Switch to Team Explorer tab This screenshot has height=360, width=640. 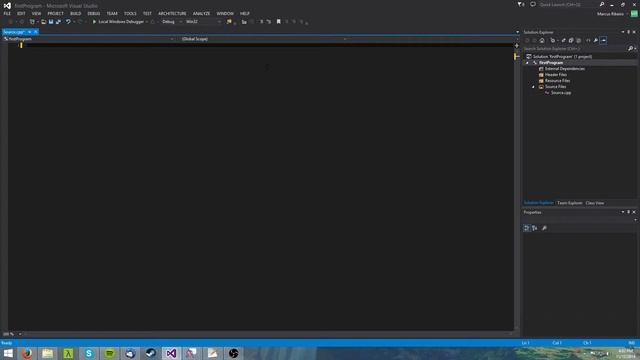click(x=569, y=203)
